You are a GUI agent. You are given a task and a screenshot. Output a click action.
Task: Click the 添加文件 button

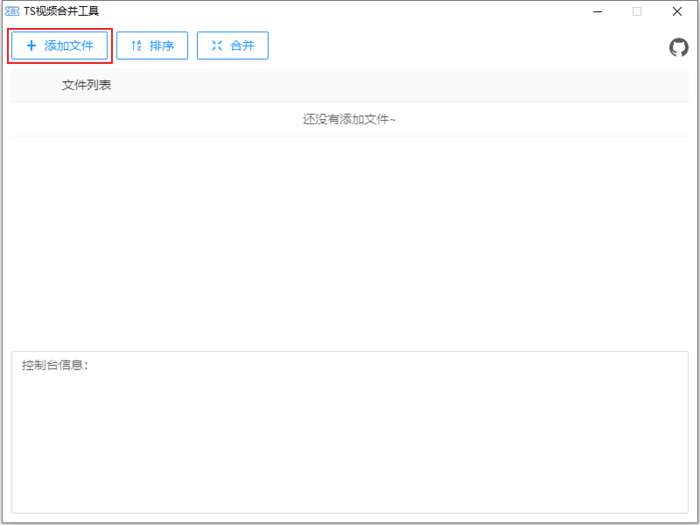[x=59, y=46]
